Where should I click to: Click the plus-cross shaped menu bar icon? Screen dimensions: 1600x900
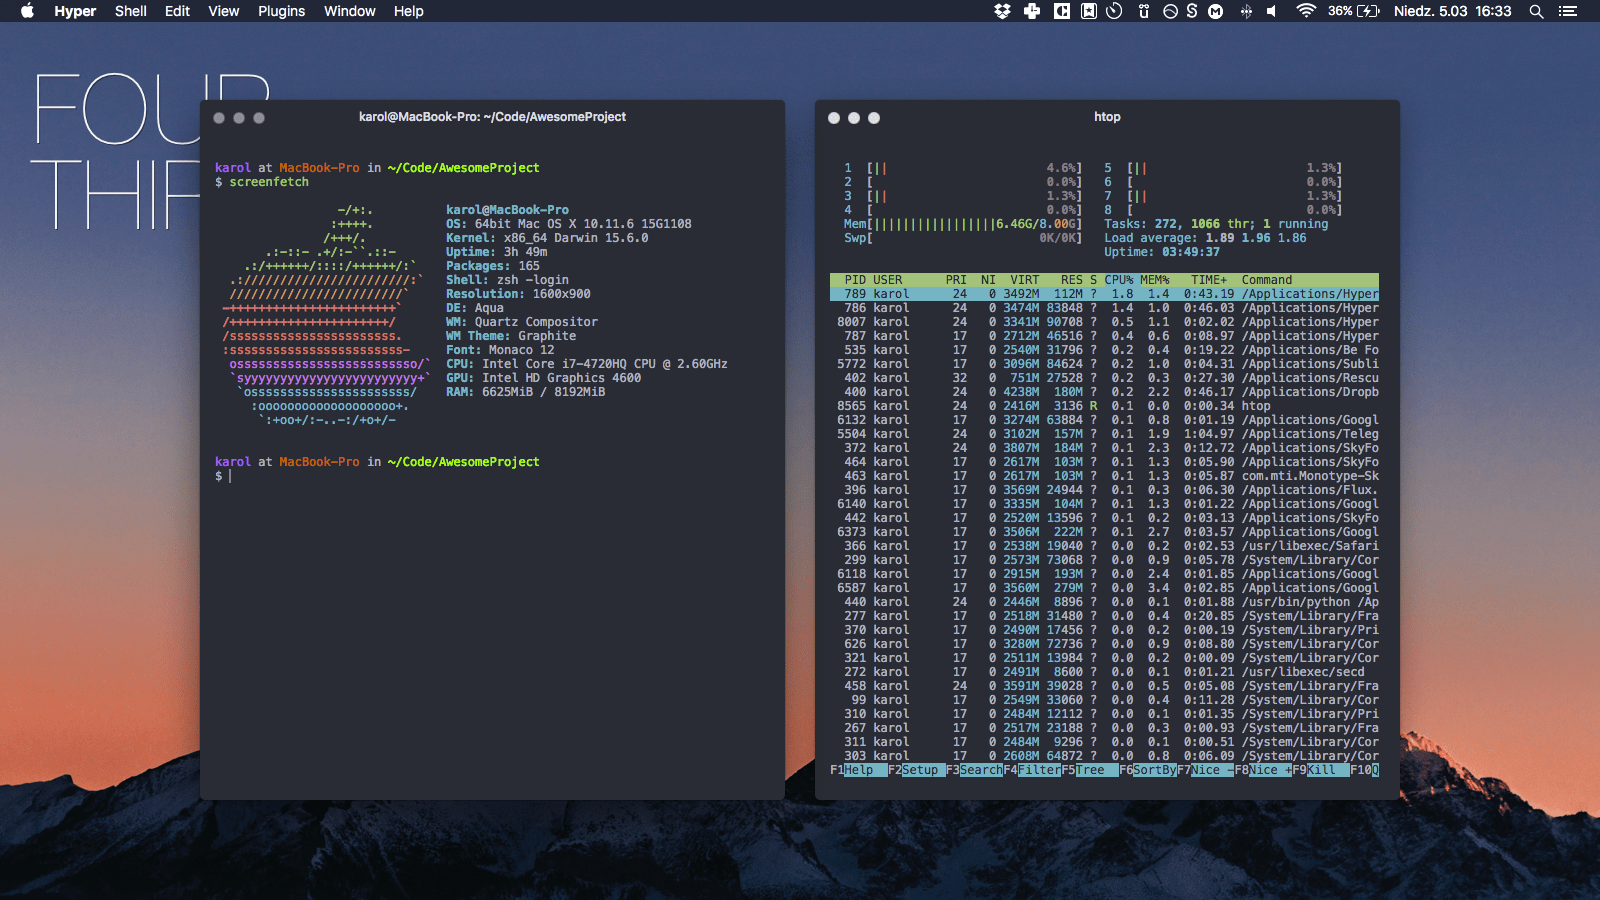pyautogui.click(x=1032, y=11)
